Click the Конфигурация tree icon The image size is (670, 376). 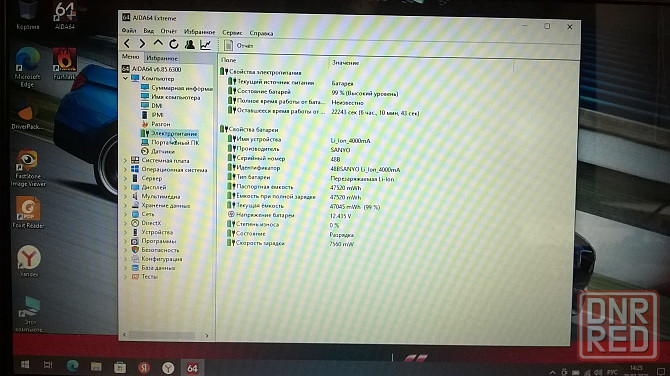tap(135, 259)
